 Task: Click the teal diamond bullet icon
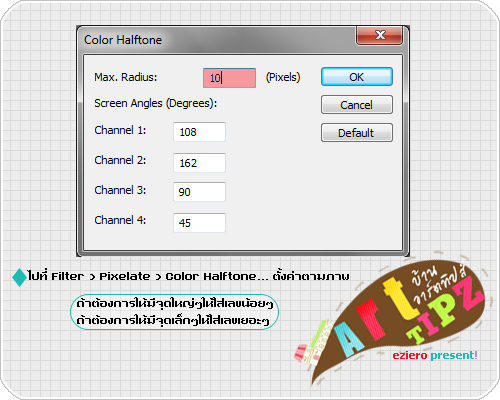pyautogui.click(x=19, y=277)
